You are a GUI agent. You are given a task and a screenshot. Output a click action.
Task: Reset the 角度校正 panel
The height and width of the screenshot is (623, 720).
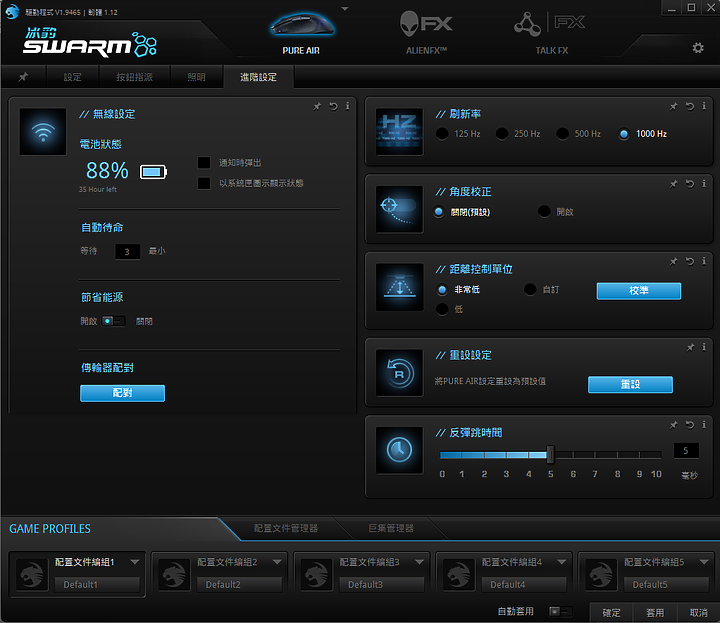click(690, 184)
